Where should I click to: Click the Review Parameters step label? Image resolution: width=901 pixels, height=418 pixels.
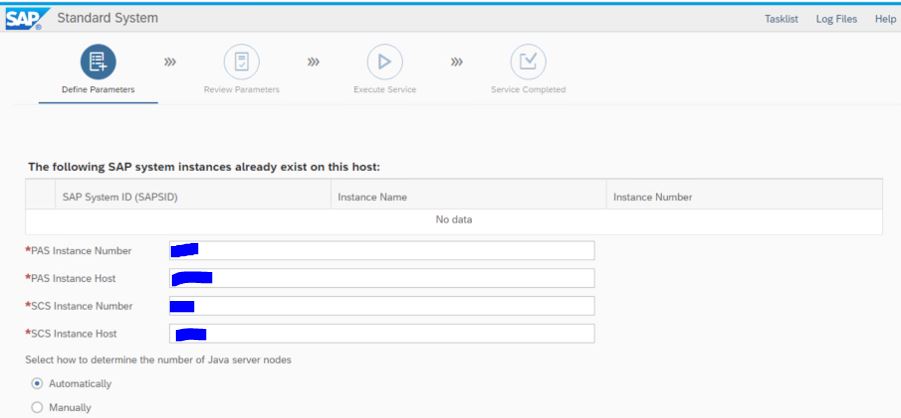pos(241,90)
